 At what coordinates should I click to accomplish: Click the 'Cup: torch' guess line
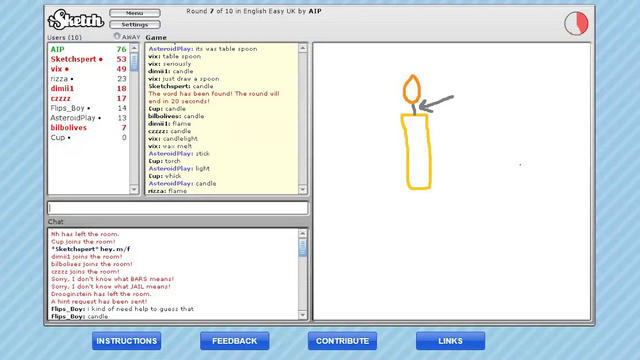tap(164, 161)
